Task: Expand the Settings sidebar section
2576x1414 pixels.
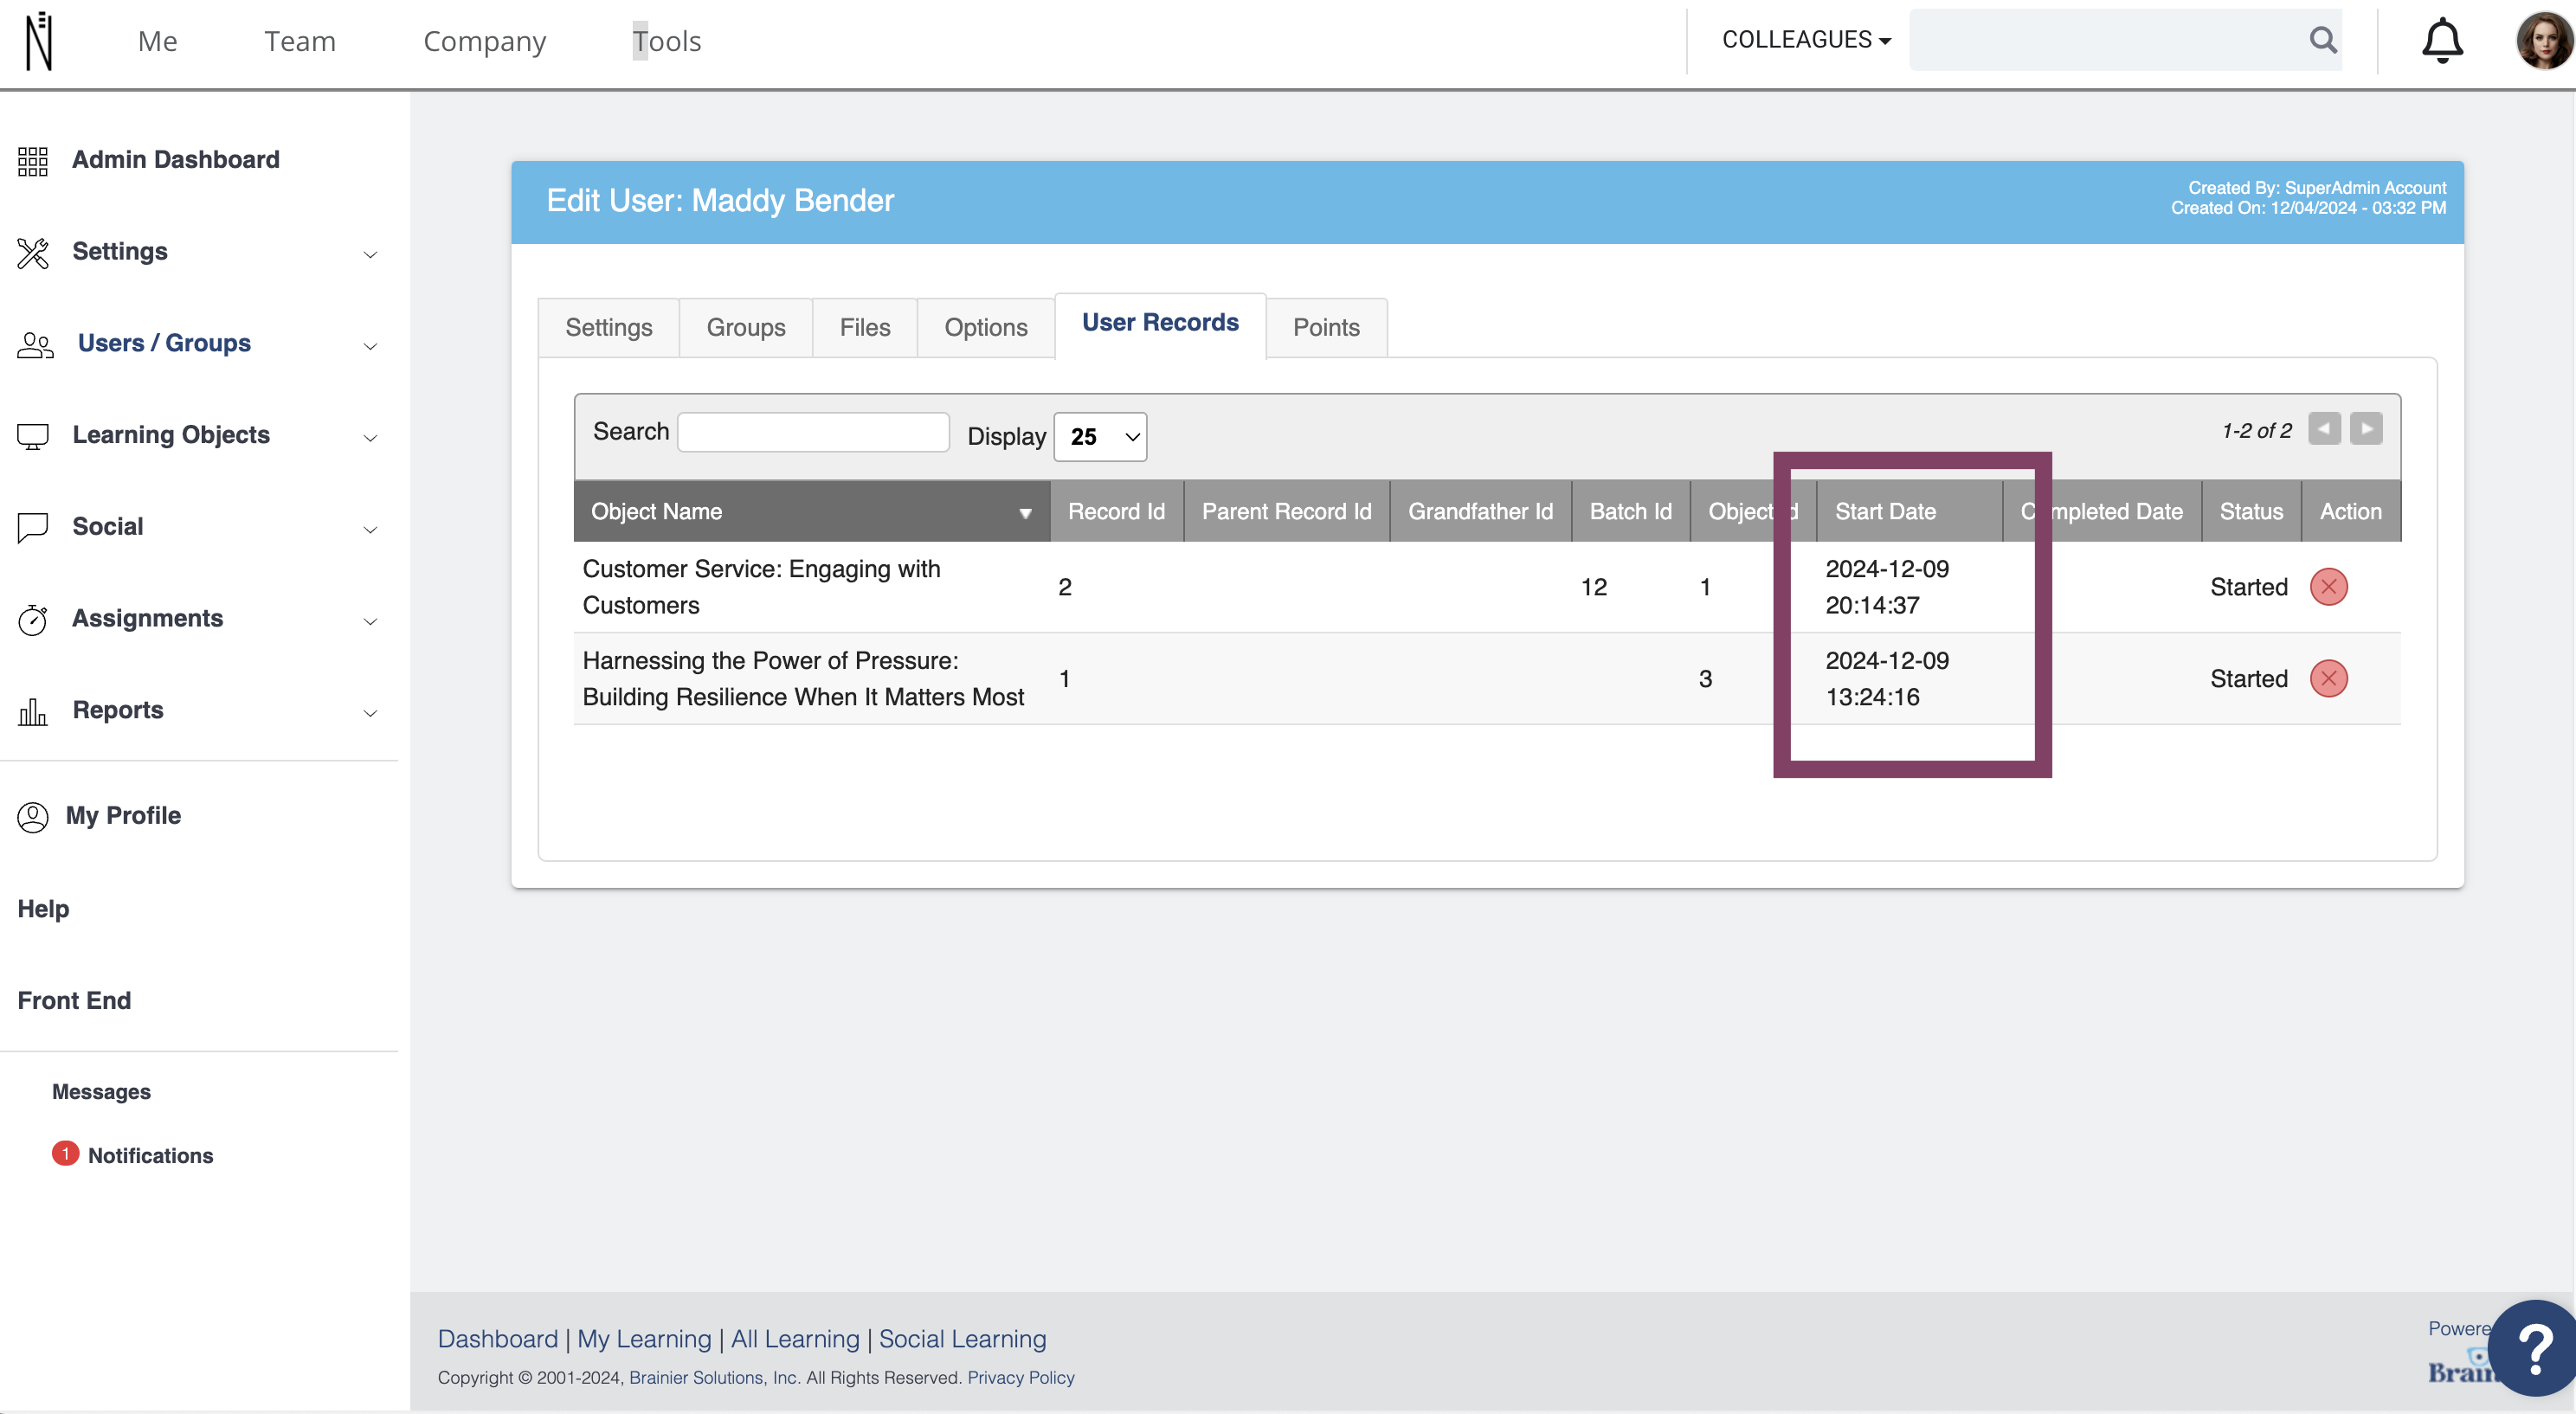Action: click(370, 254)
